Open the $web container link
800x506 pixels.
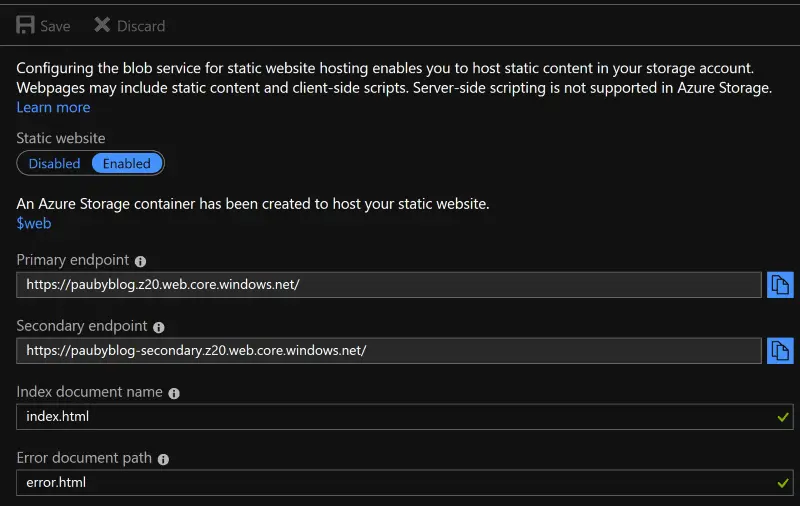(34, 223)
